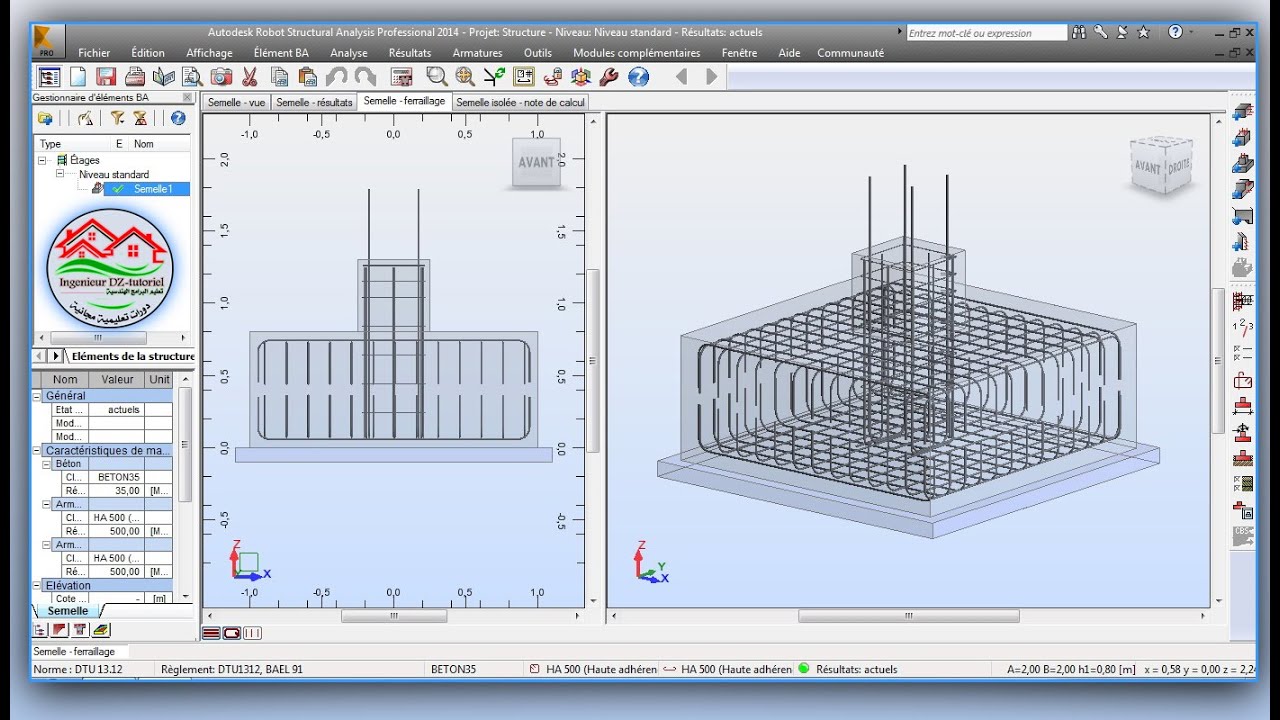Open Print preview magnifier page icon

coord(192,77)
